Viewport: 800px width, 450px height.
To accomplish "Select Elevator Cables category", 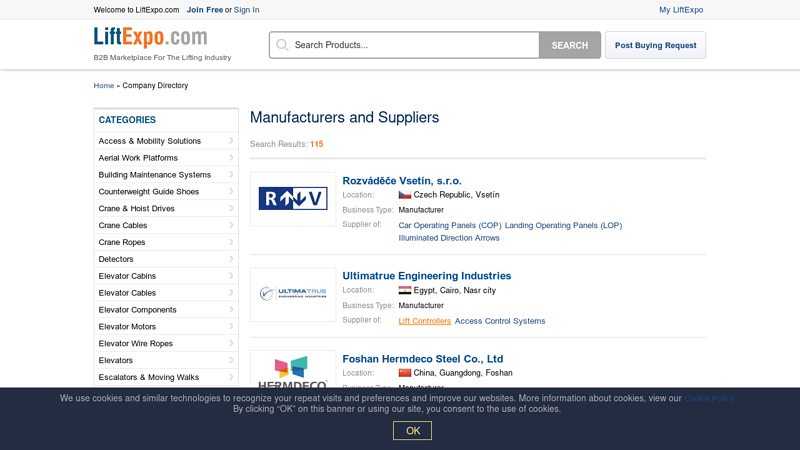I will 166,293.
